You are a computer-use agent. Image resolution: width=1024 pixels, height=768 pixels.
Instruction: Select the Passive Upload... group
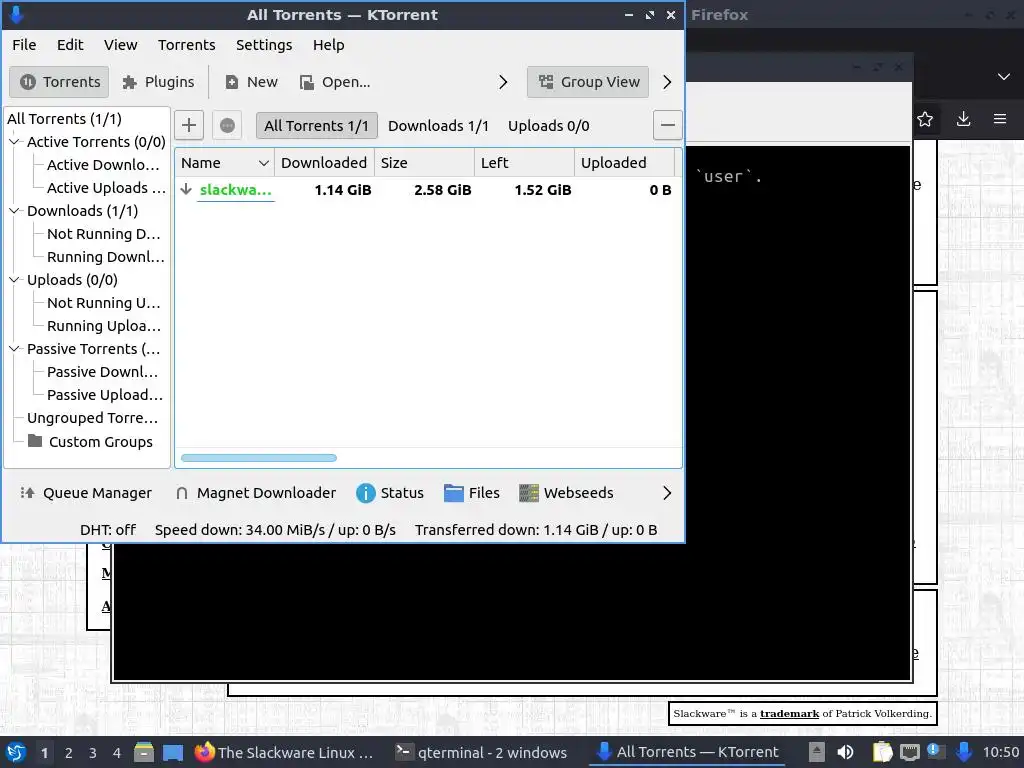pos(104,395)
